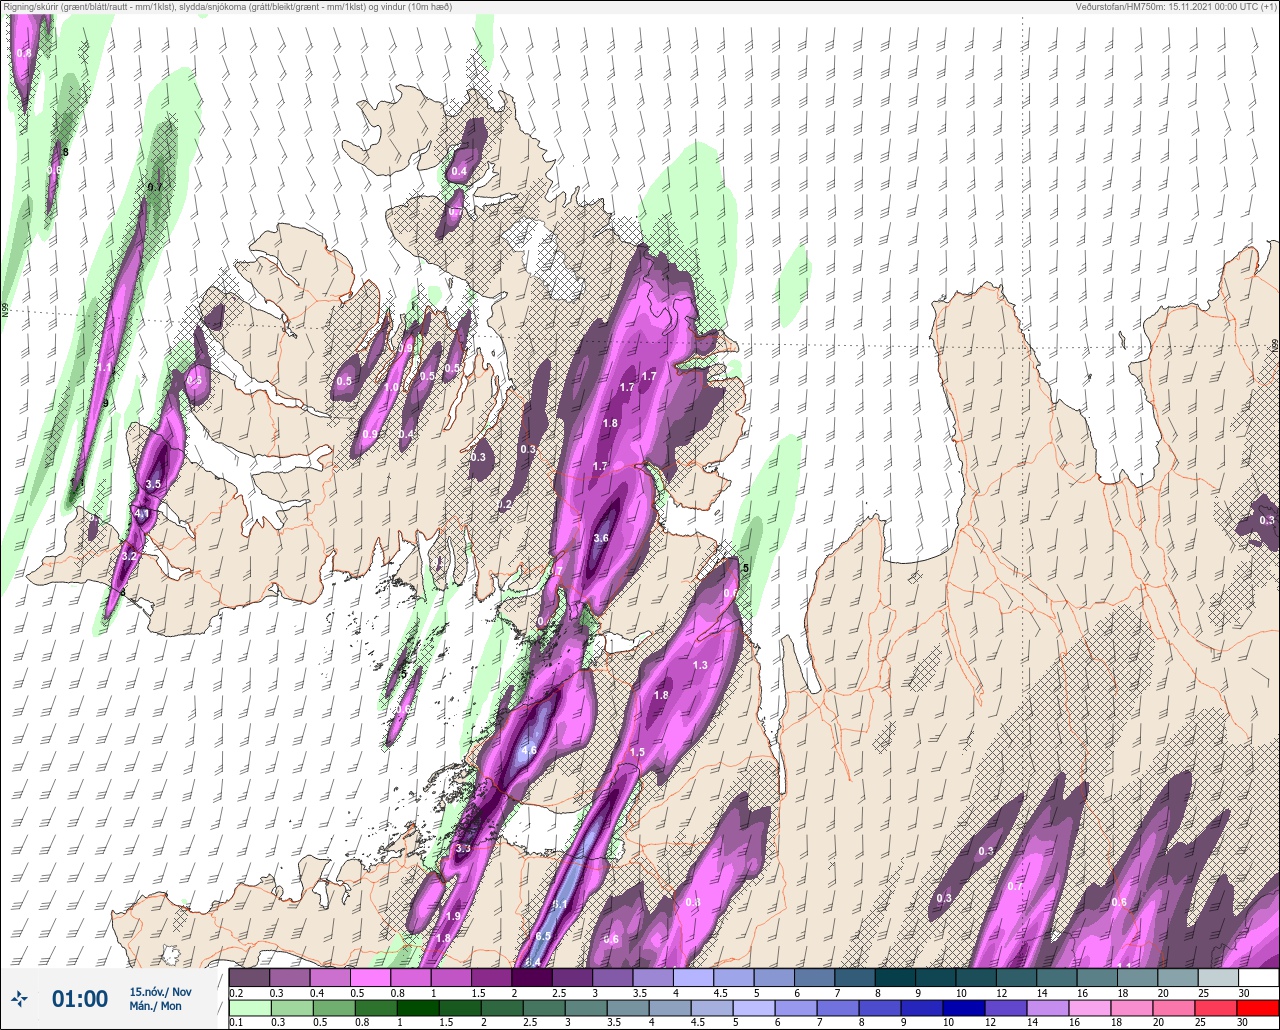Click the 3.5 precipitation value on the western peninsula
This screenshot has width=1280, height=1030.
click(x=153, y=484)
